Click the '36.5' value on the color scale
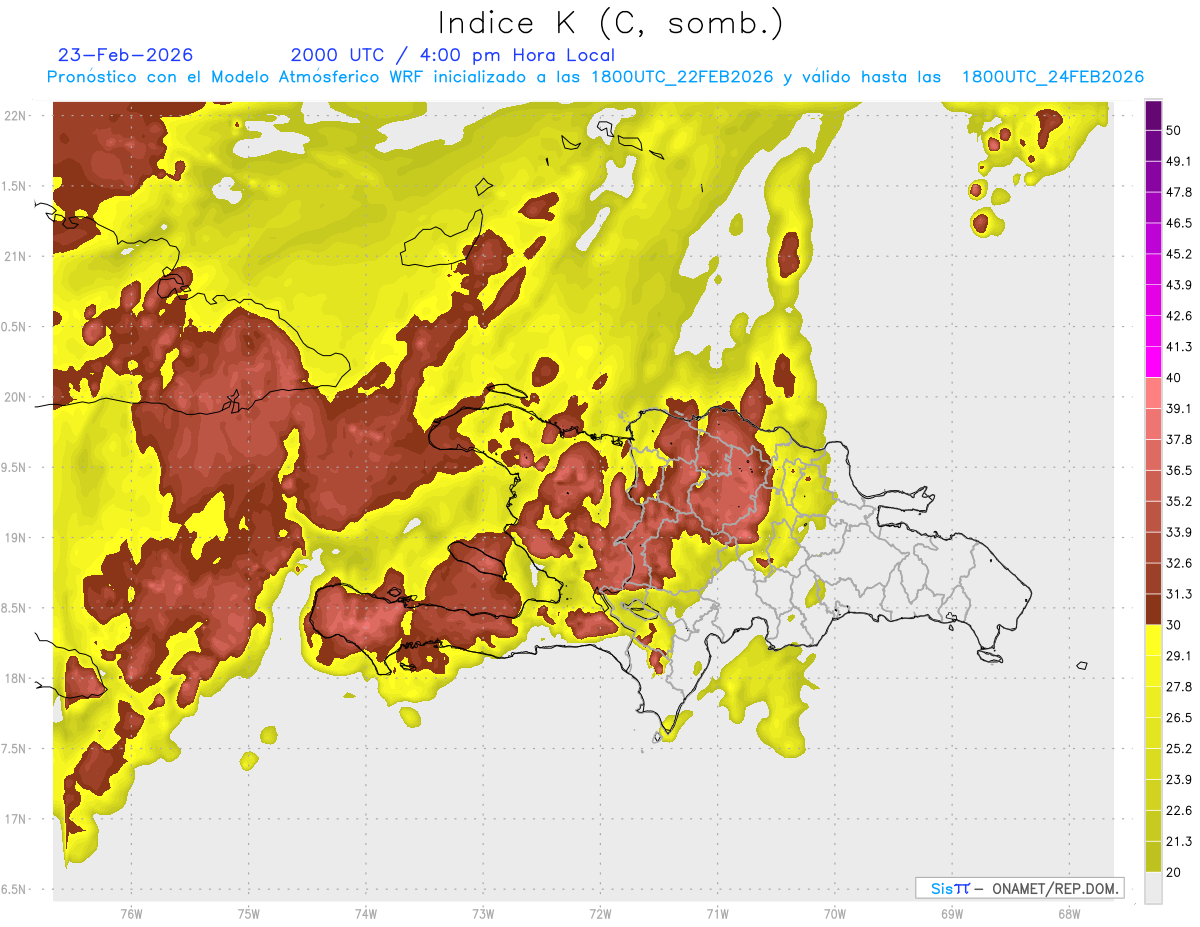This screenshot has width=1200, height=927. [1179, 470]
